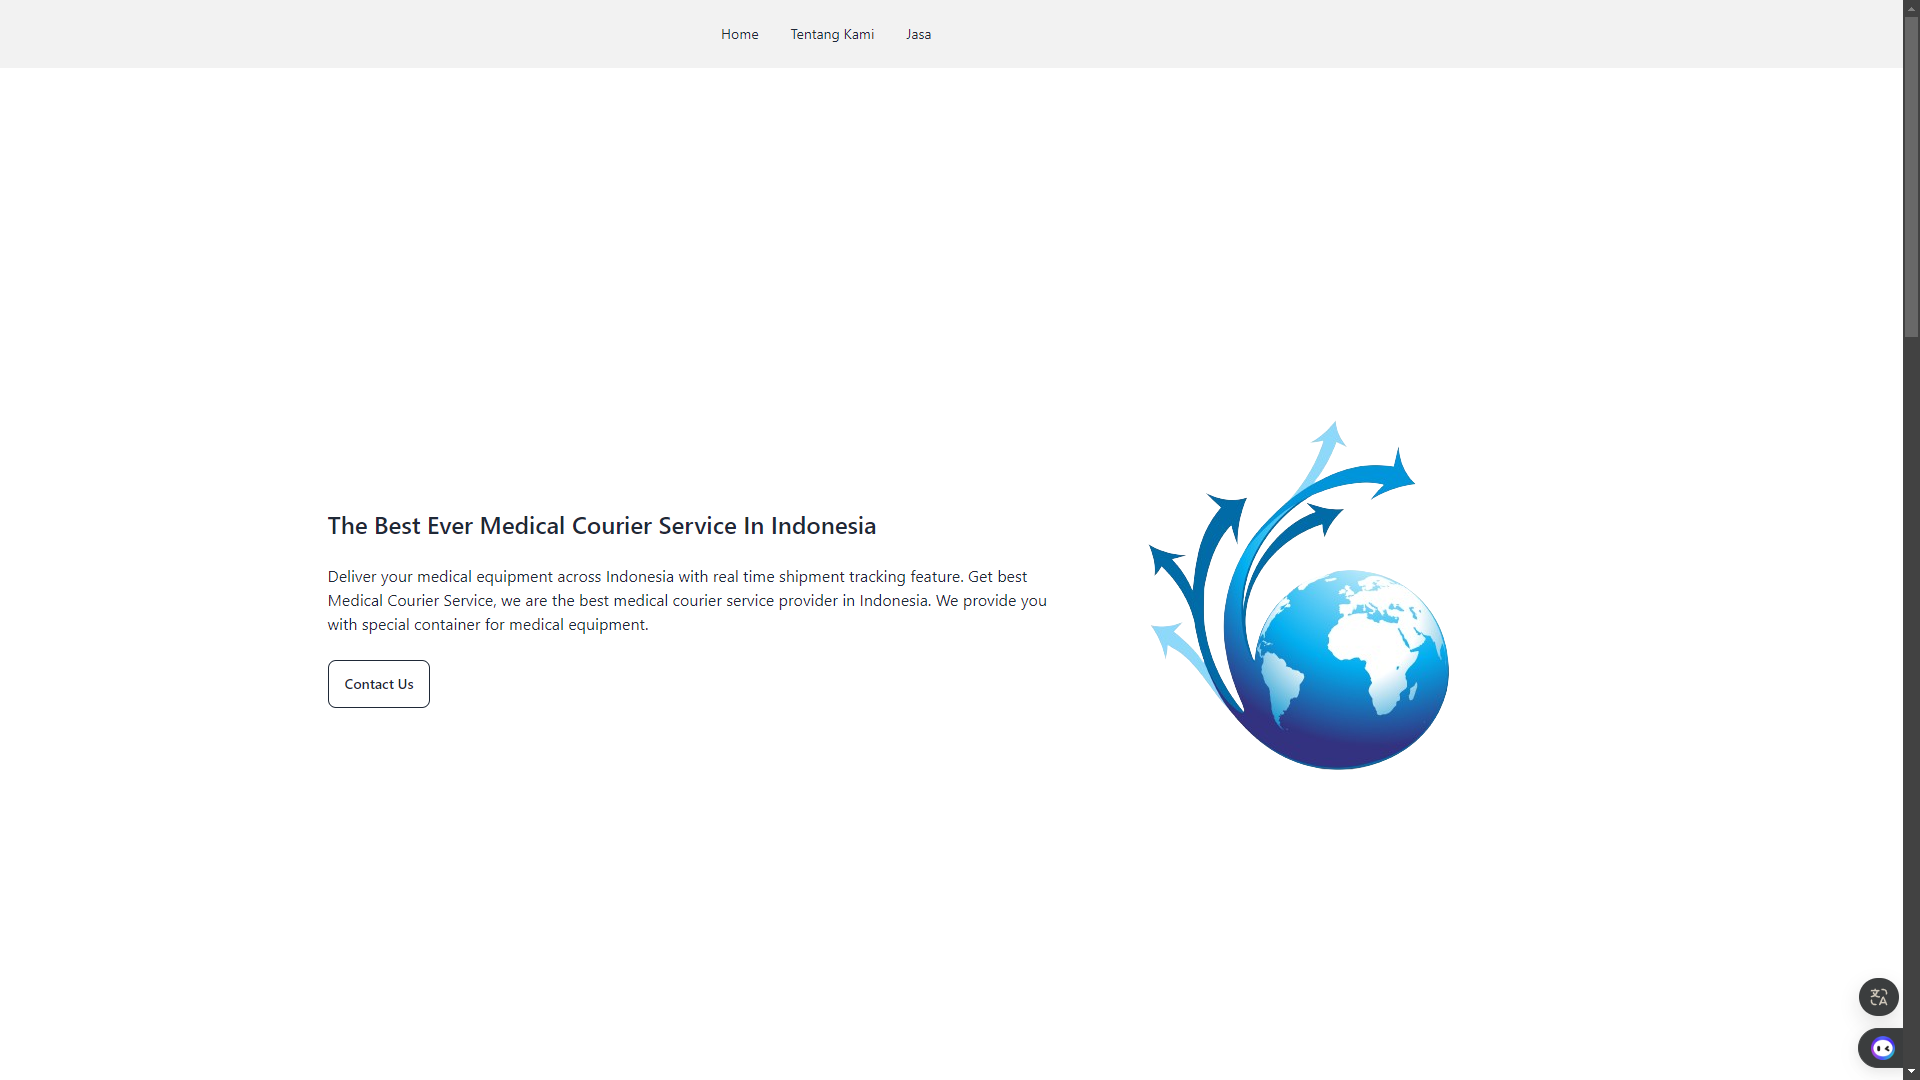Image resolution: width=1920 pixels, height=1080 pixels.
Task: Click the scrollbar up arrow
Action: pyautogui.click(x=1911, y=8)
